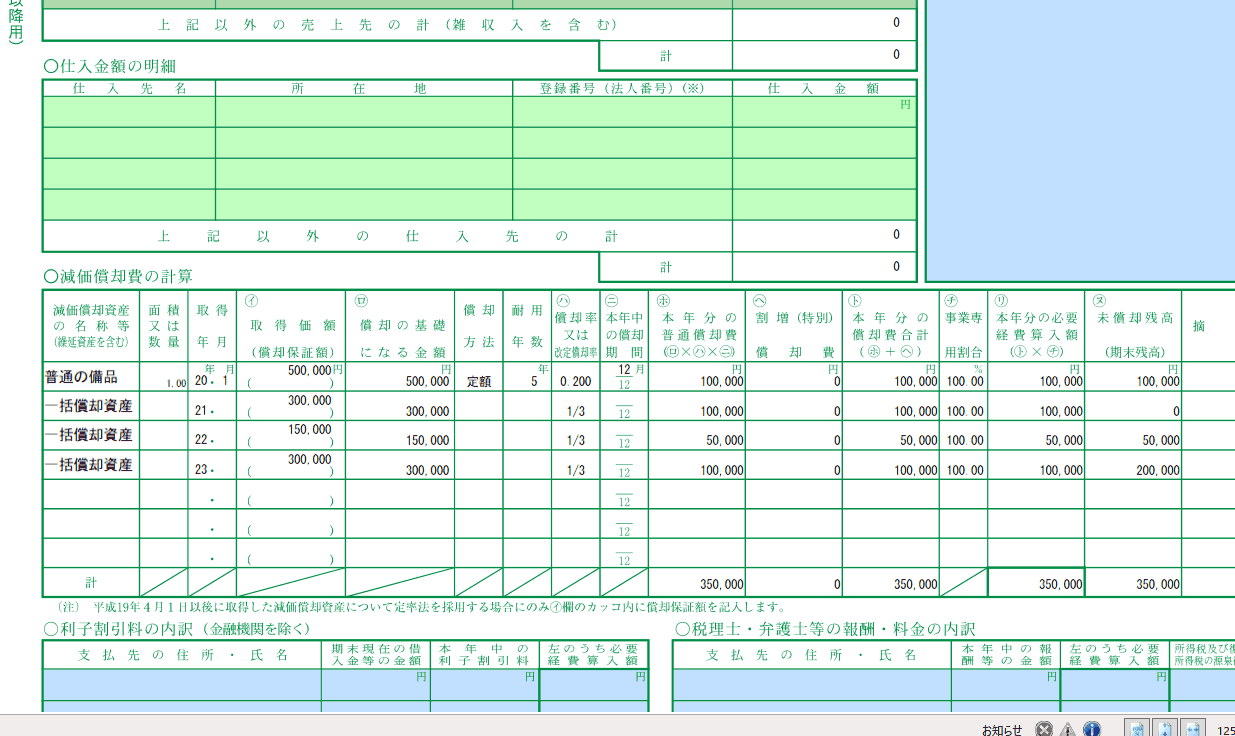This screenshot has width=1235, height=736.
Task: Click the 耐用年数 cell showing 5
Action: tap(527, 376)
